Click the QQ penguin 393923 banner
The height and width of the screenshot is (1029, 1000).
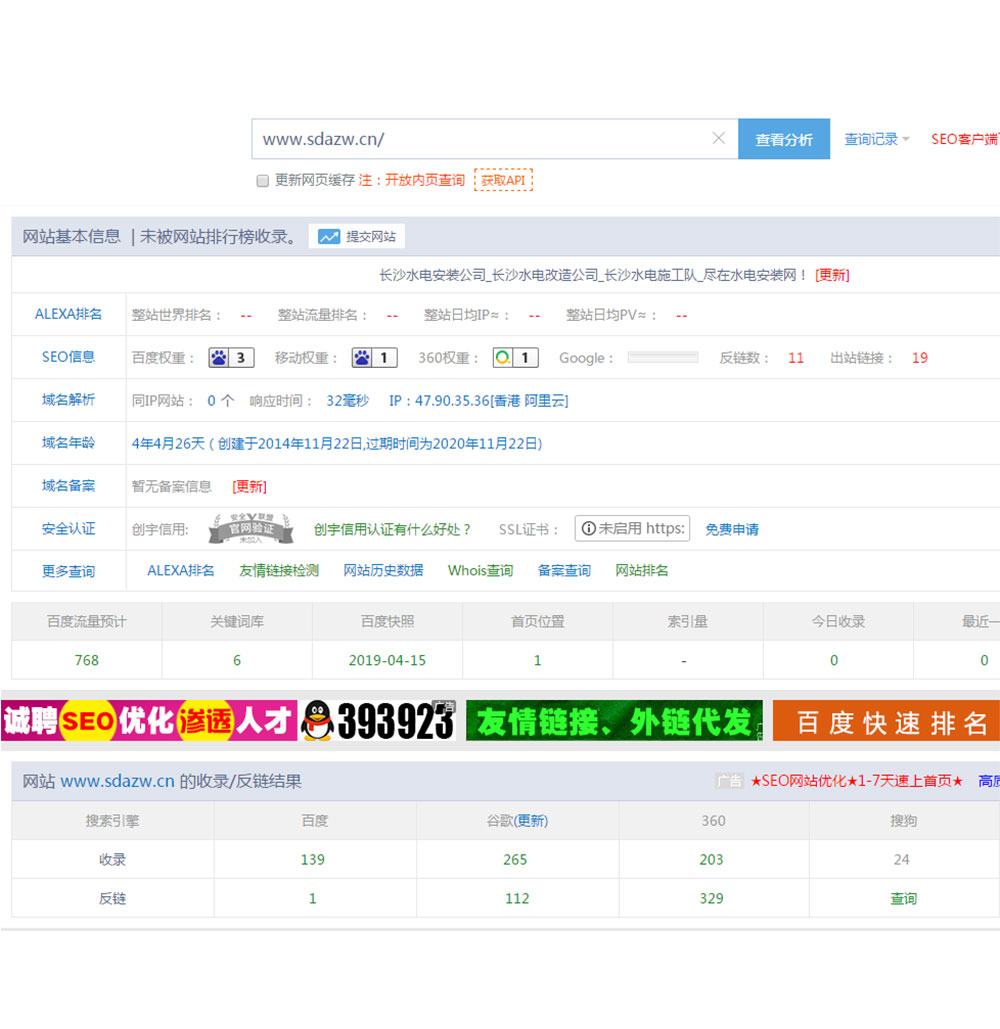379,721
